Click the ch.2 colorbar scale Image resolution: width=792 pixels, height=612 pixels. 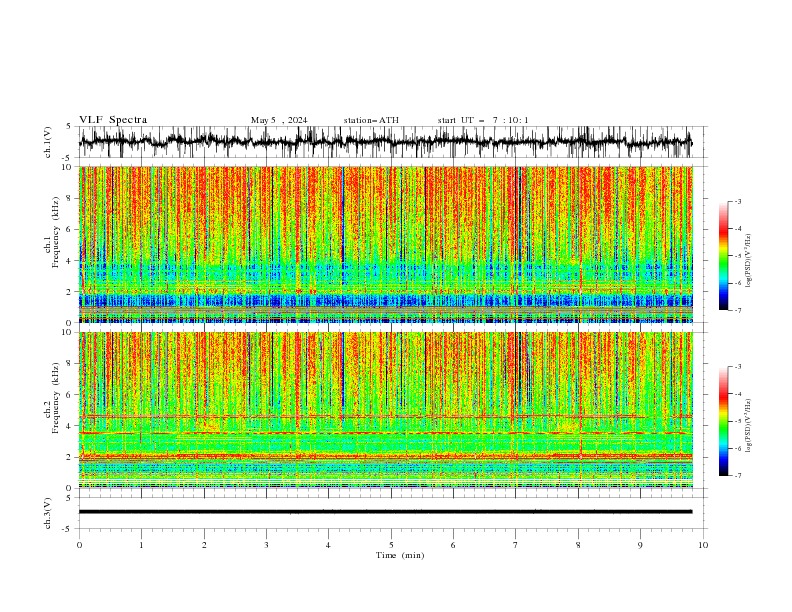tap(723, 421)
